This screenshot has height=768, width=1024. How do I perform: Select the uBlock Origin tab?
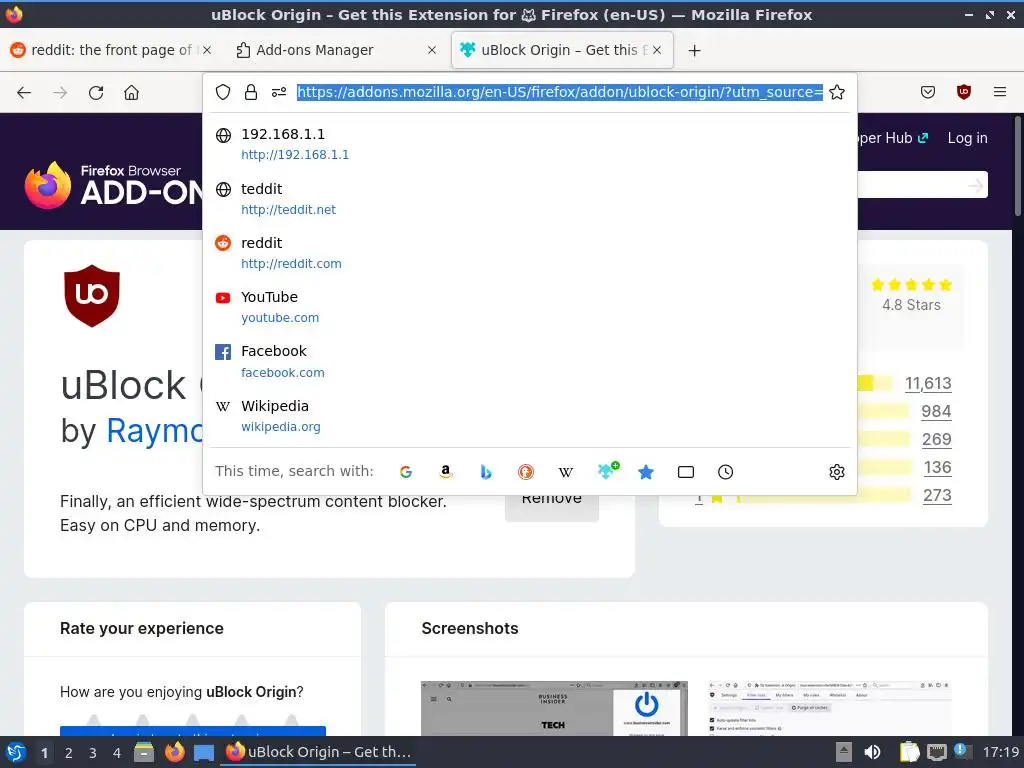coord(562,50)
